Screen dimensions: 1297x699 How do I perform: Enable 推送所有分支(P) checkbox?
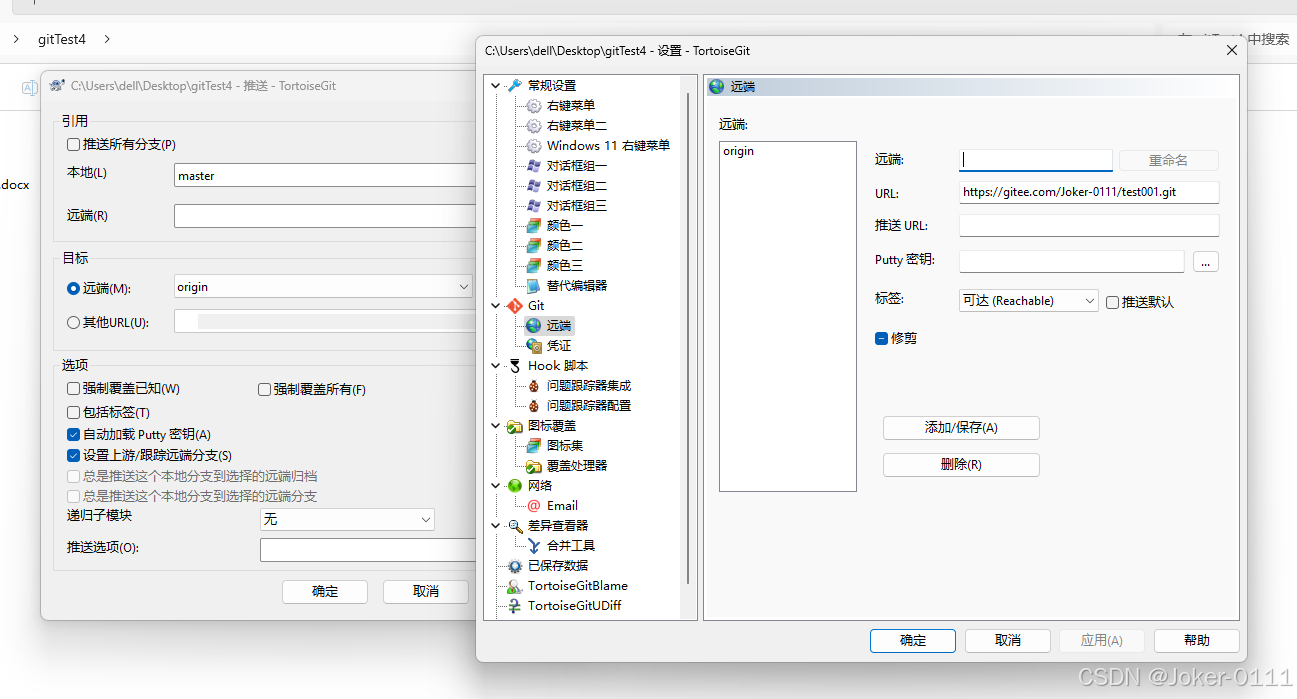click(73, 144)
